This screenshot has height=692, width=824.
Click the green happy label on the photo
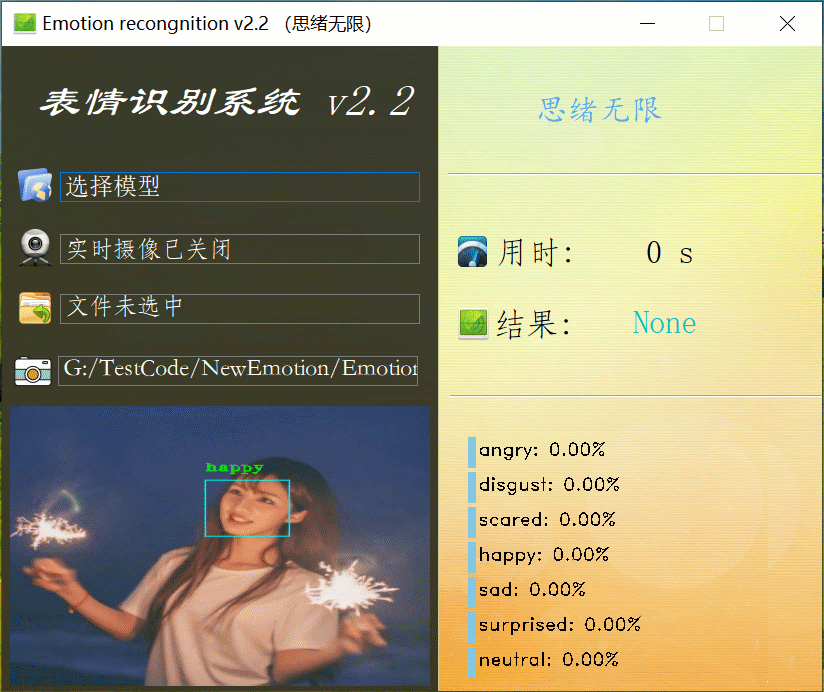234,467
